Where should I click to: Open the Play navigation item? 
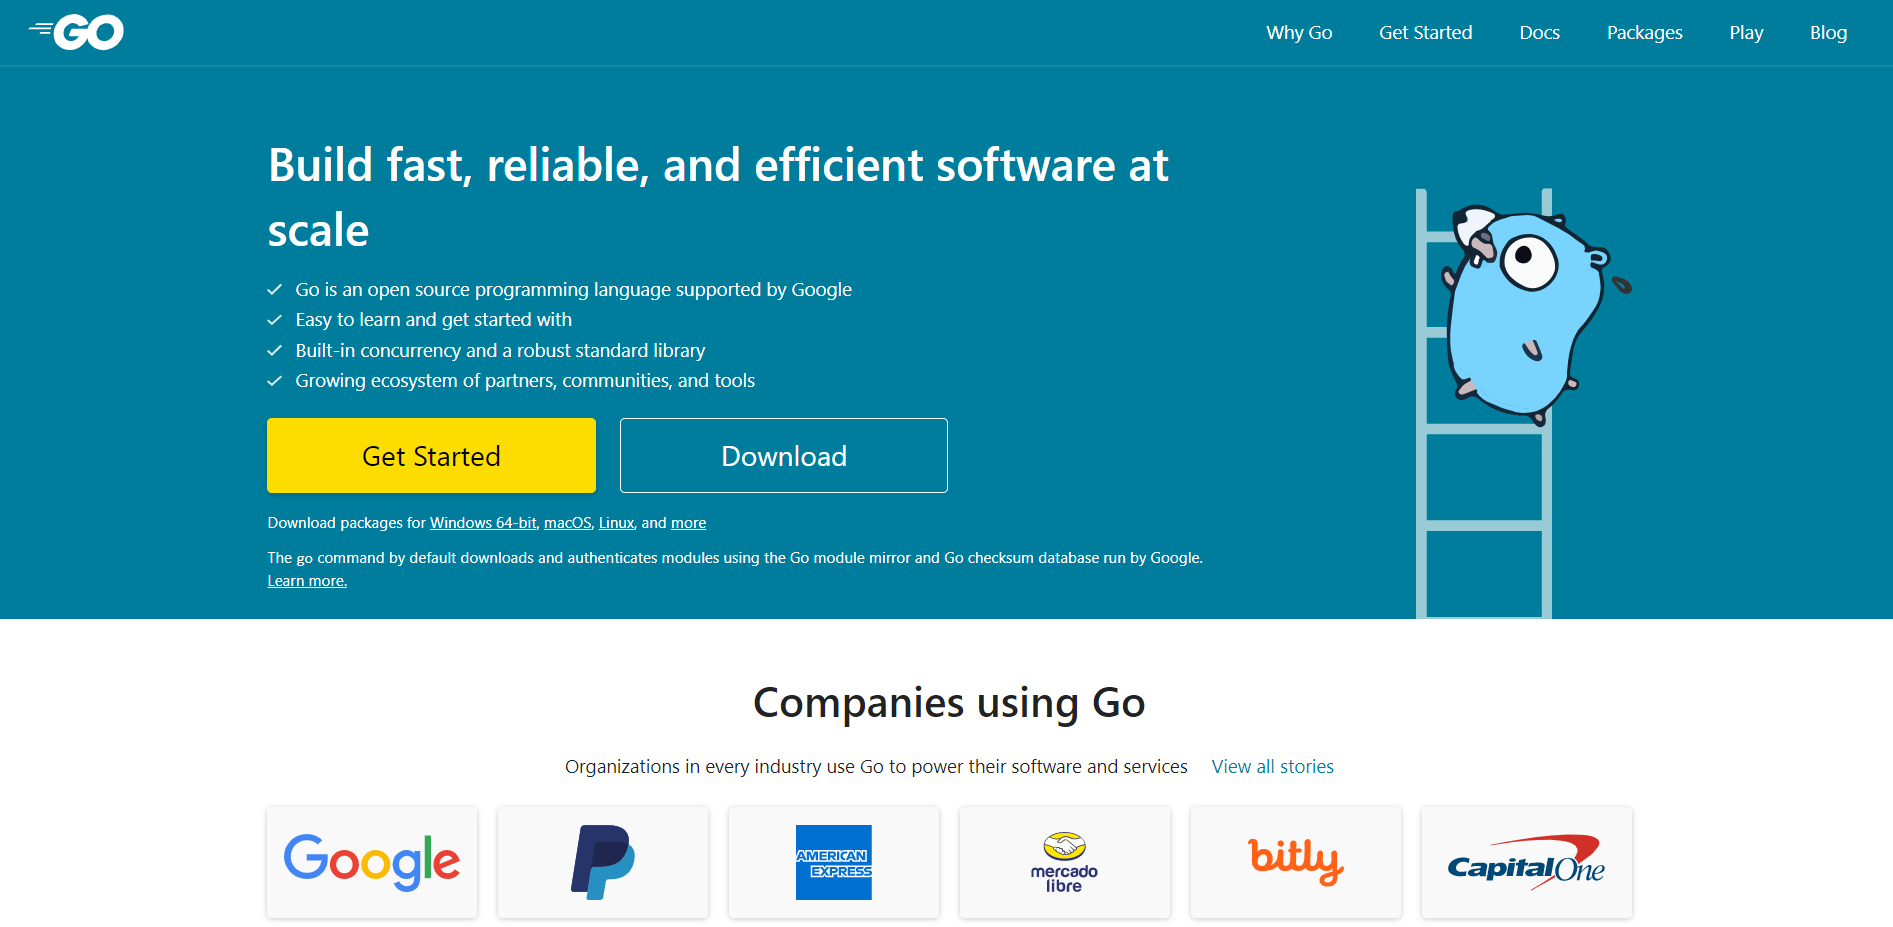[x=1746, y=32]
